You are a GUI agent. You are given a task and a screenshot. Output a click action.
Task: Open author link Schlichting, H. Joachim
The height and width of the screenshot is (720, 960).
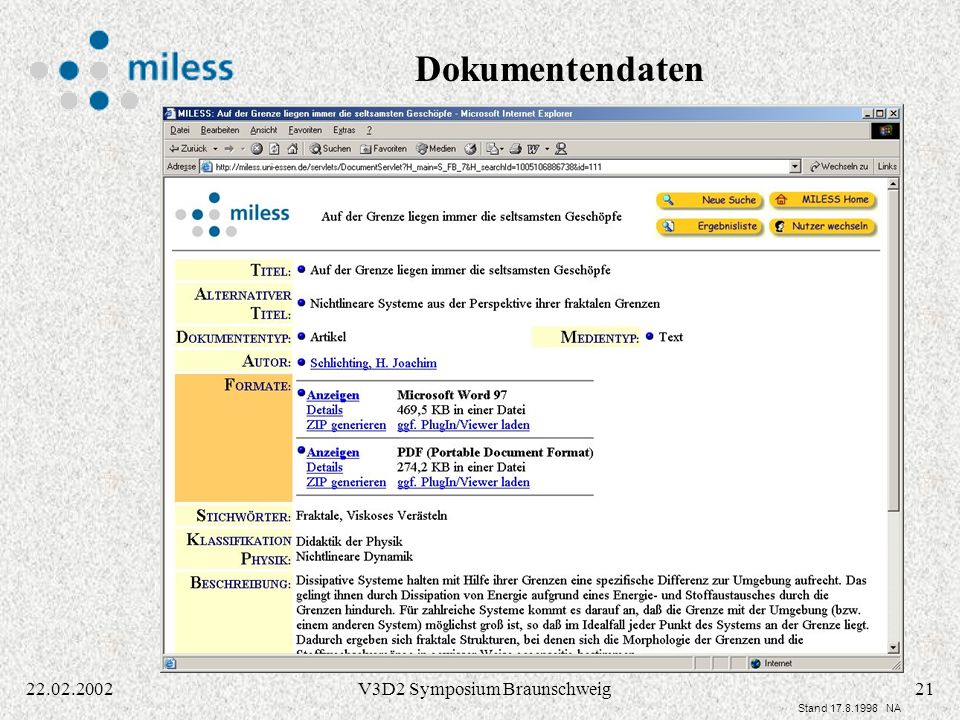coord(373,362)
